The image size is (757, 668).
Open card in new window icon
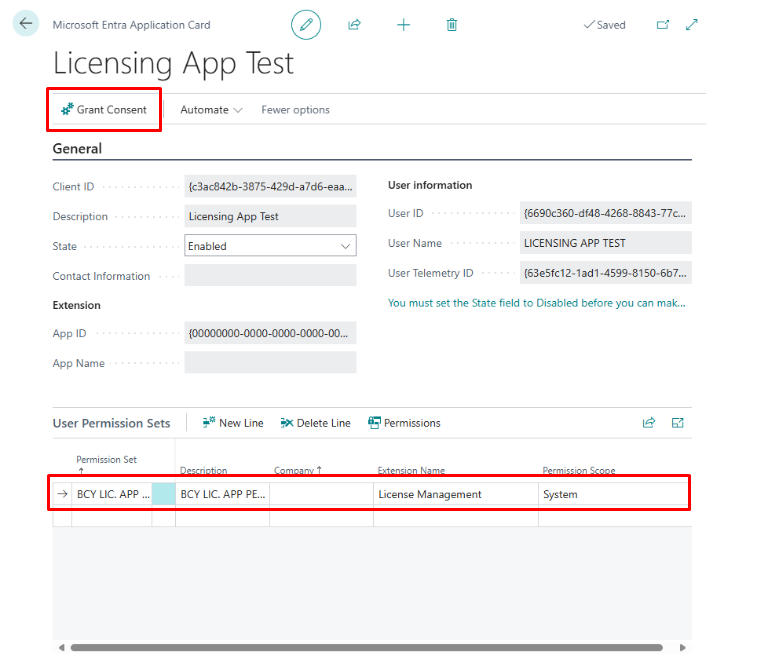(662, 24)
